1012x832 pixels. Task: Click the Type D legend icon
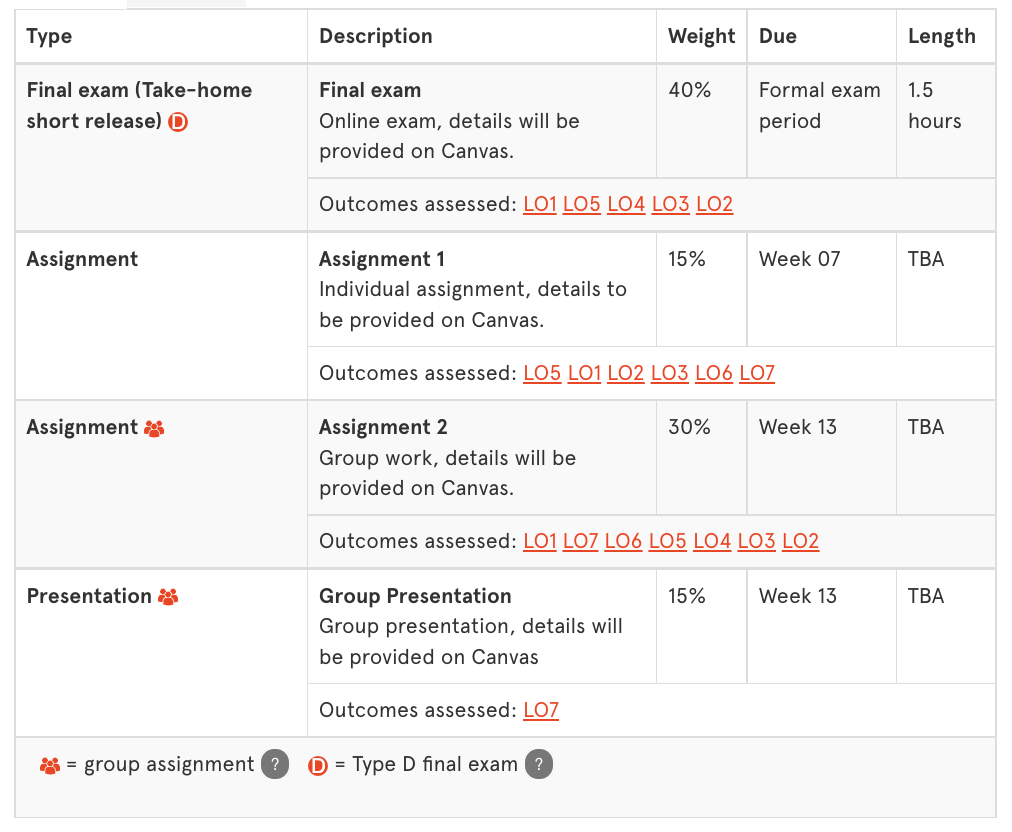click(x=318, y=766)
